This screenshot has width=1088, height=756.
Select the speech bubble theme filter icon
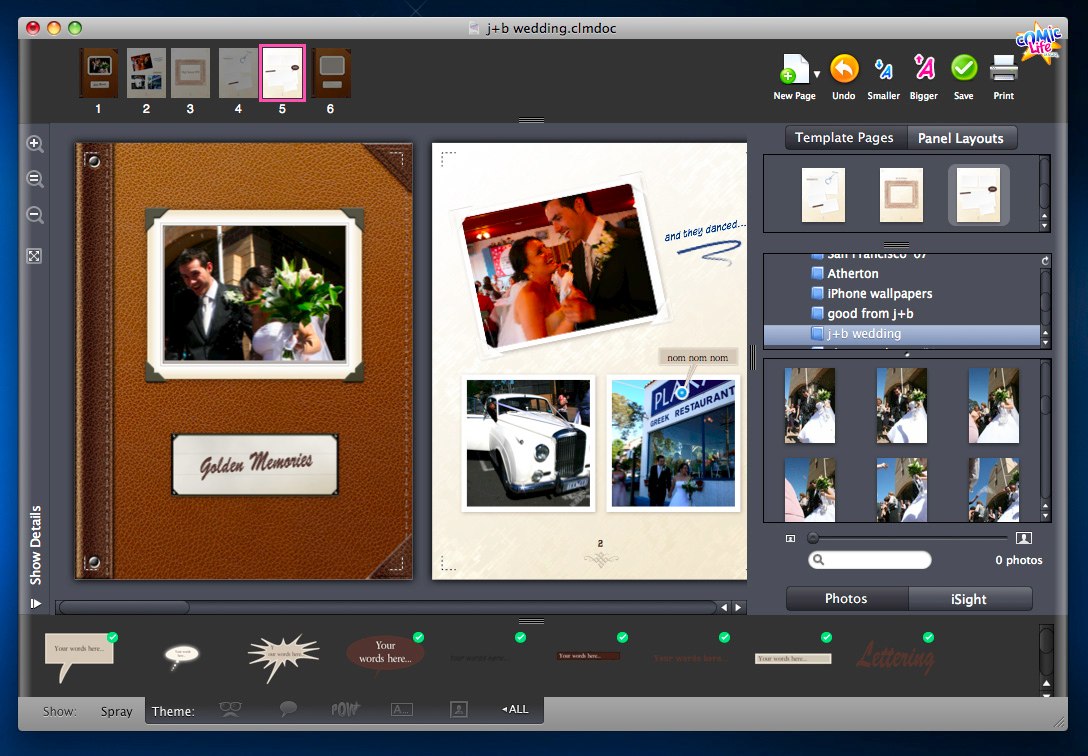click(288, 709)
